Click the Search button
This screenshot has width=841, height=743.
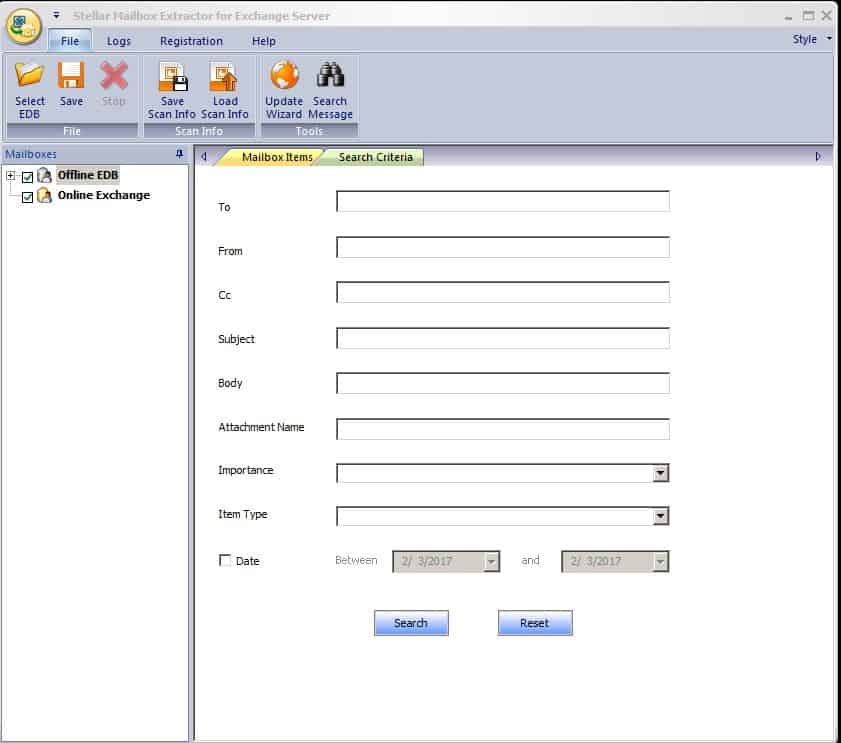411,623
